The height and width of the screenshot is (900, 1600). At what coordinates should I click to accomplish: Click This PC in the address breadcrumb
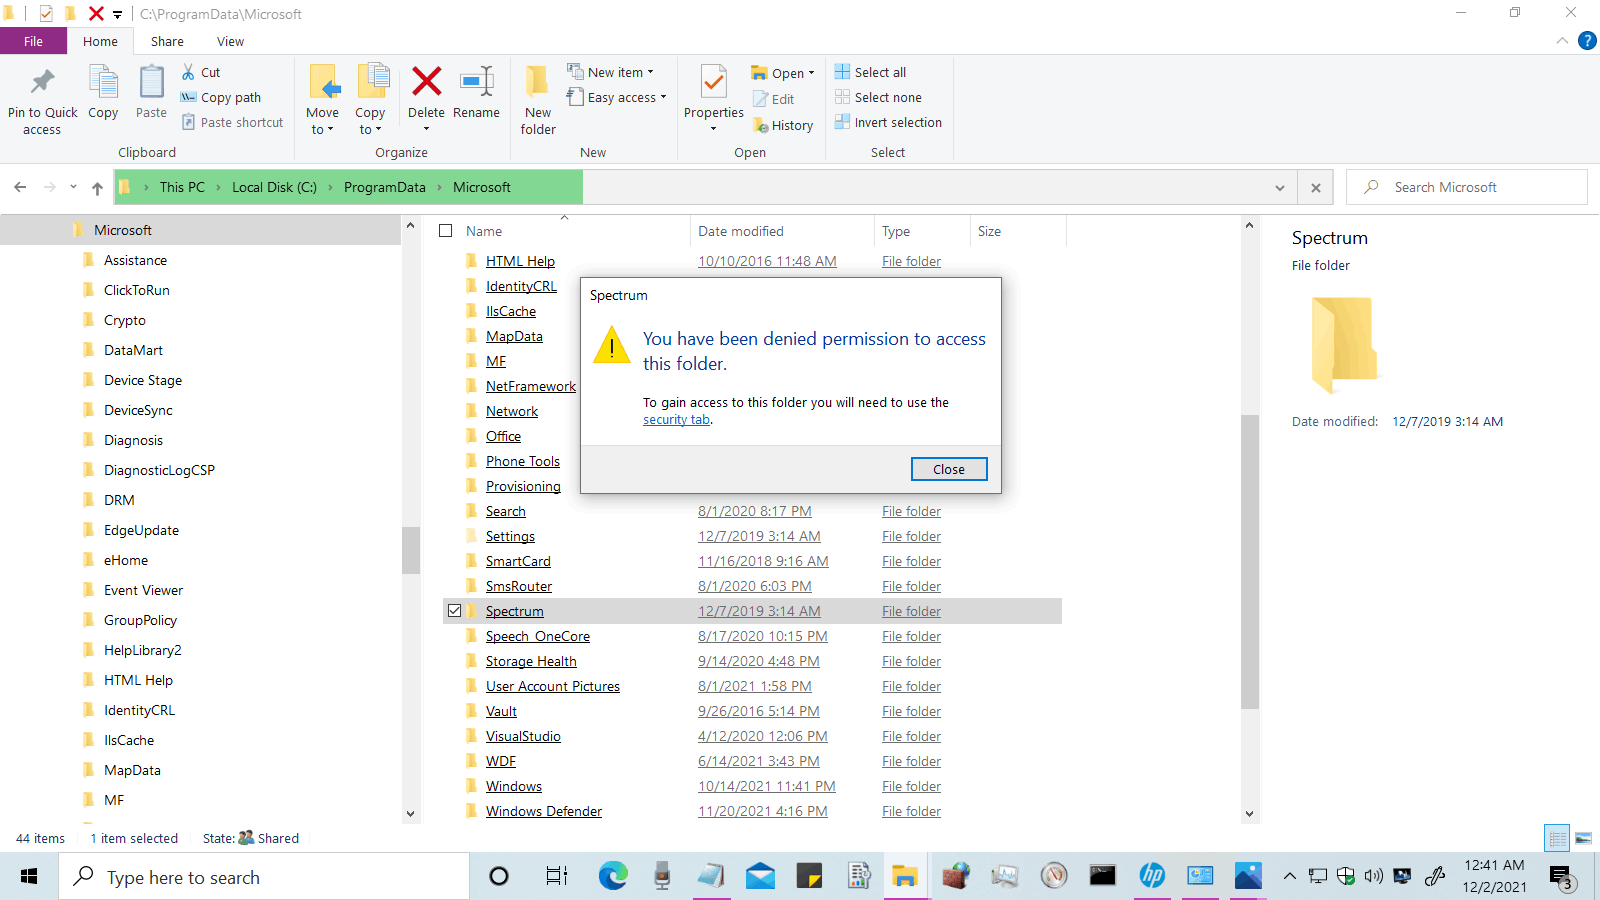pos(182,187)
